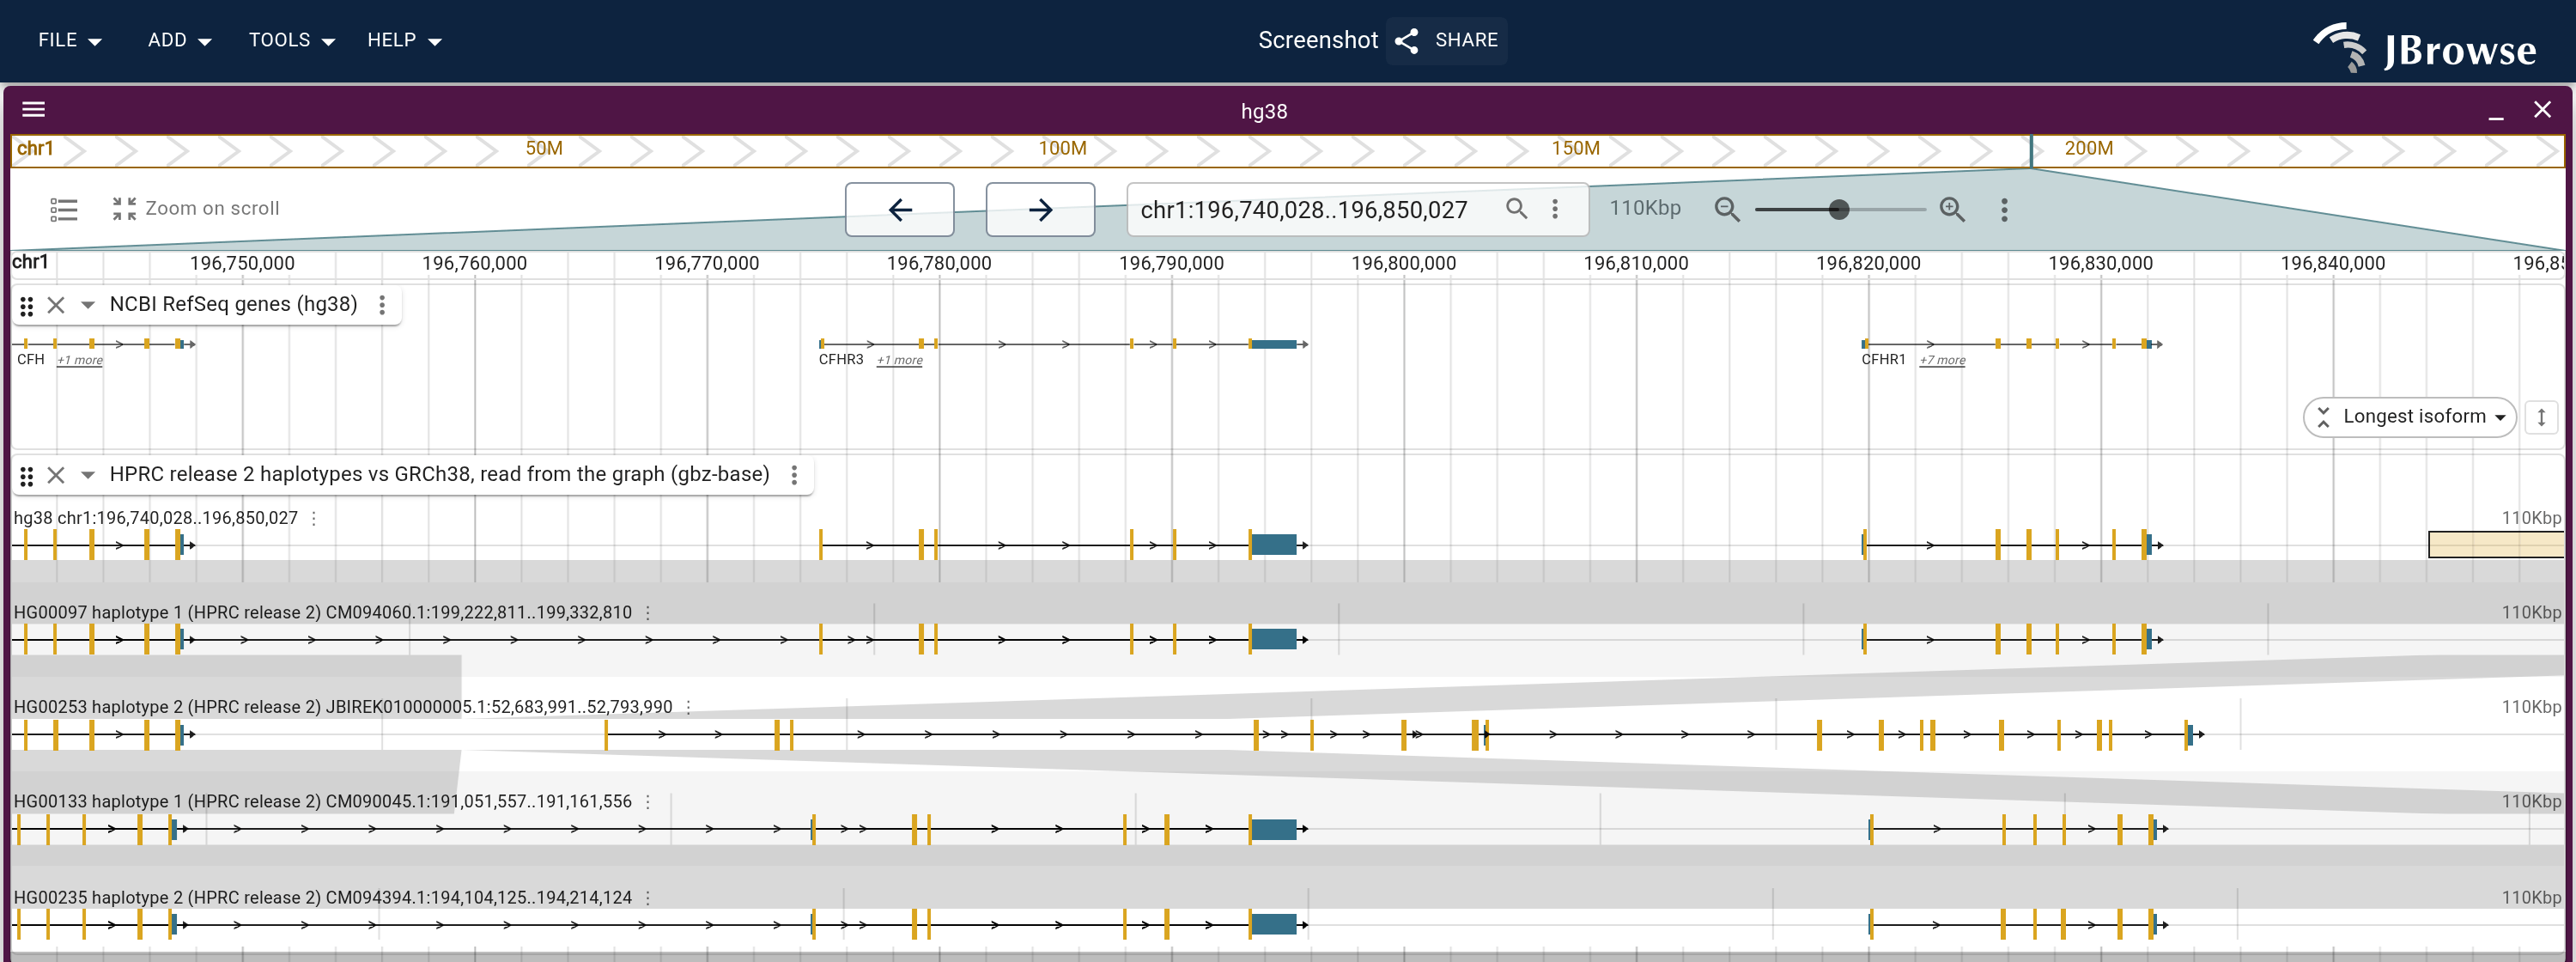The width and height of the screenshot is (2576, 962).
Task: Open the TOOLS menu
Action: click(291, 40)
